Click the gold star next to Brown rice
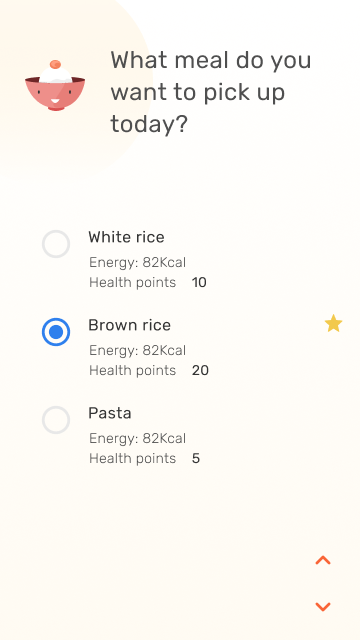 (333, 323)
